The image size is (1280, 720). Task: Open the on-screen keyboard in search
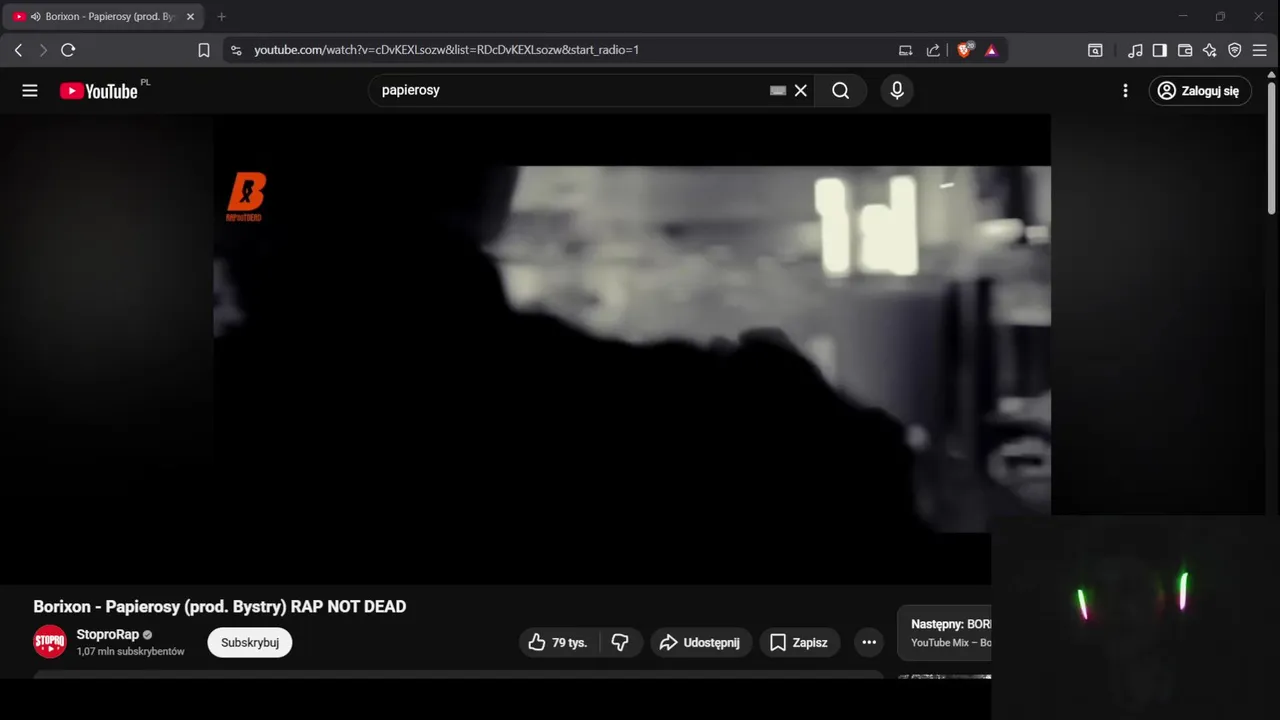[x=778, y=90]
